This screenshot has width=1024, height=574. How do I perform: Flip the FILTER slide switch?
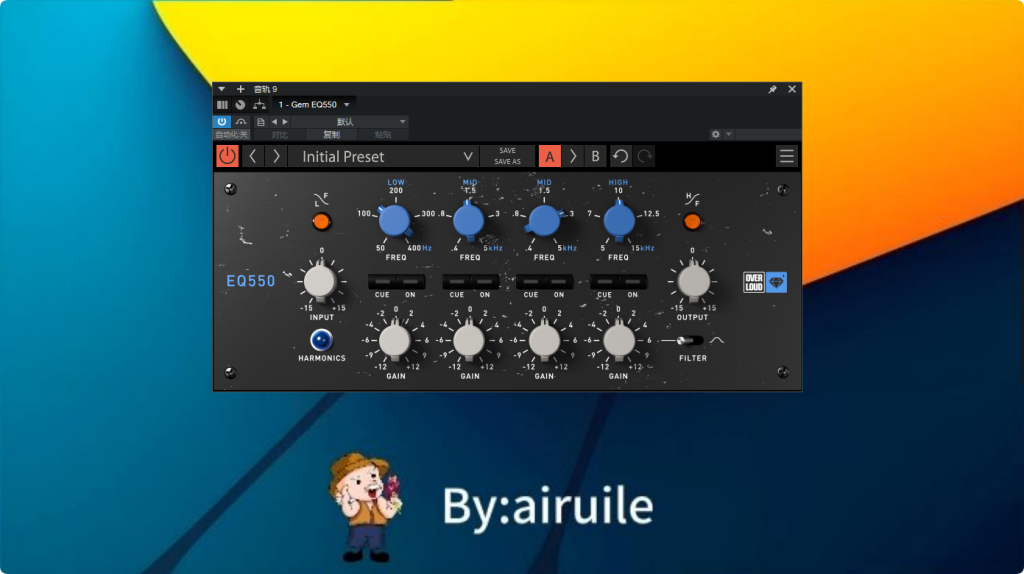pyautogui.click(x=689, y=340)
